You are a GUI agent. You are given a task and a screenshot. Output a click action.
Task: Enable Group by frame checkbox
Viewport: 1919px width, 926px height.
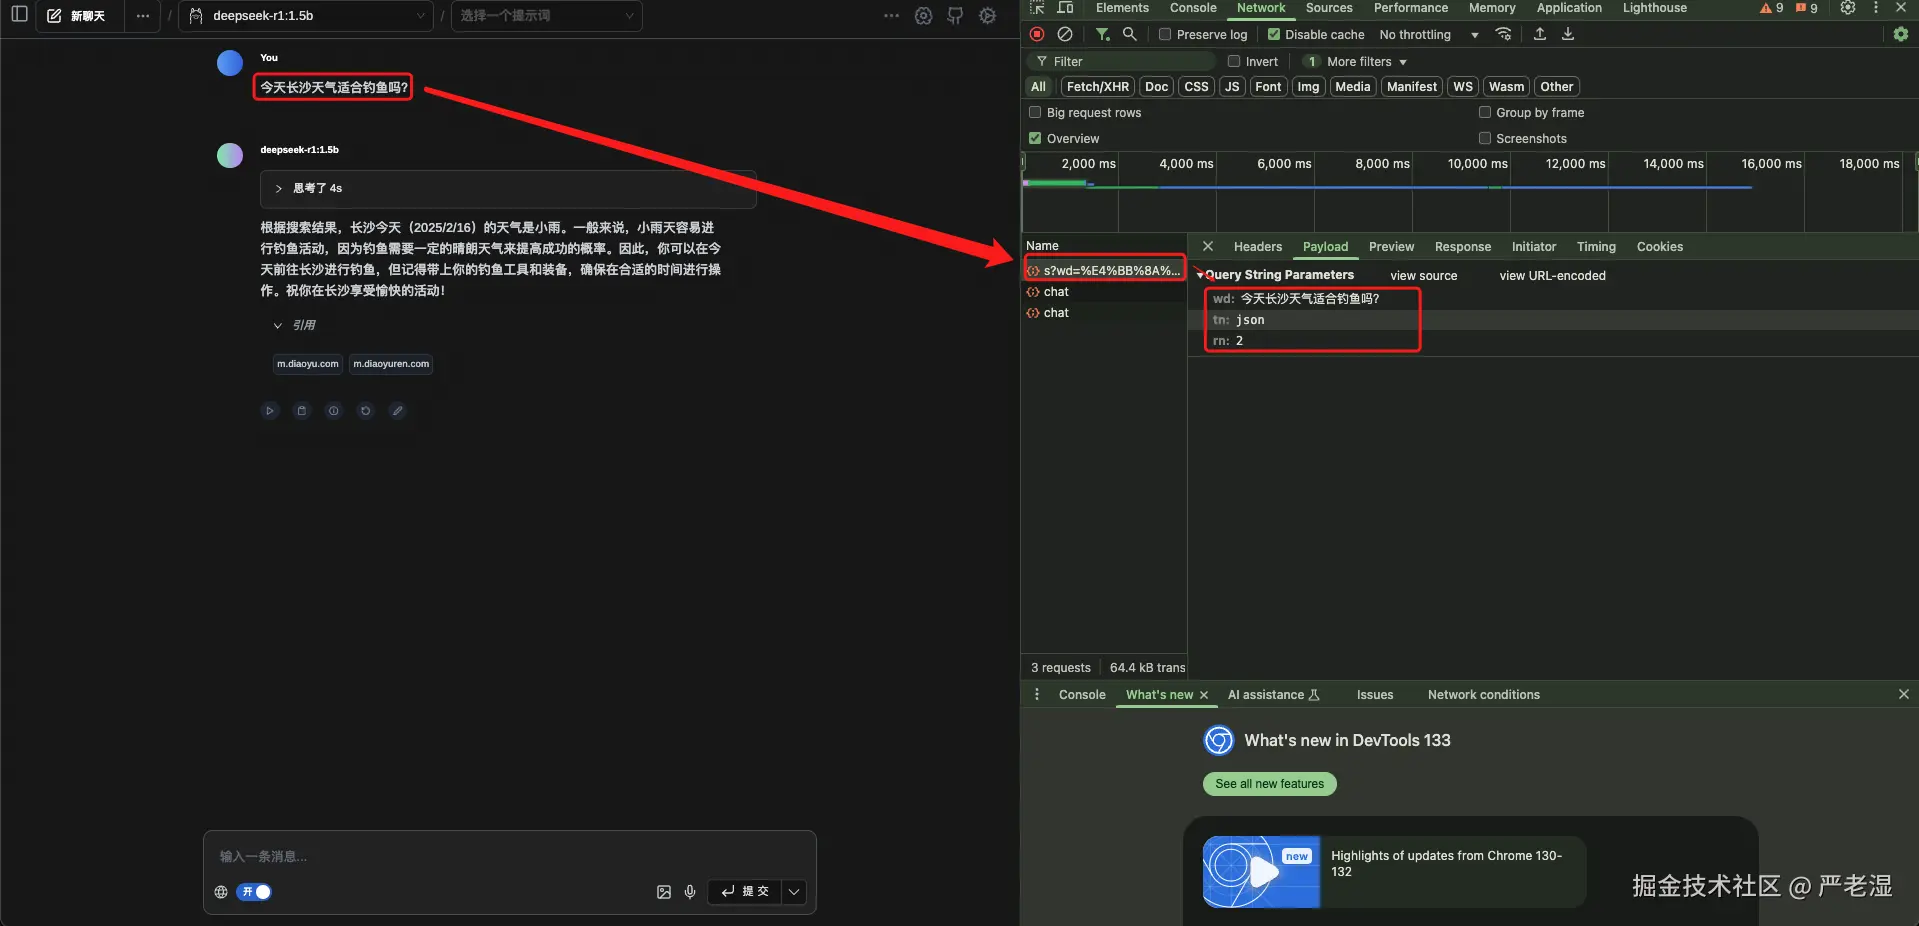coord(1485,112)
